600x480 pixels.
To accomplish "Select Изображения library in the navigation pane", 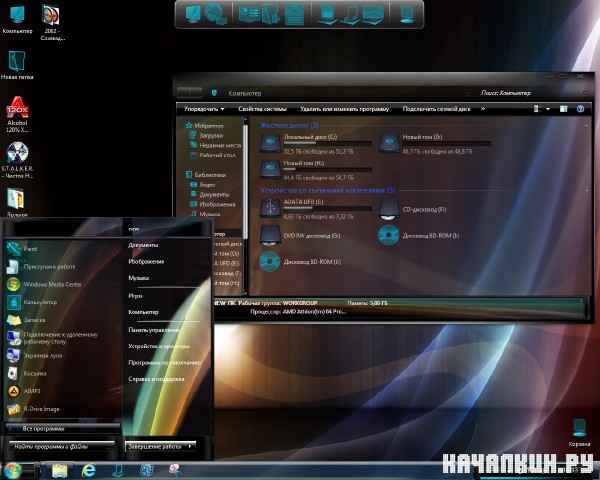I will tap(214, 204).
